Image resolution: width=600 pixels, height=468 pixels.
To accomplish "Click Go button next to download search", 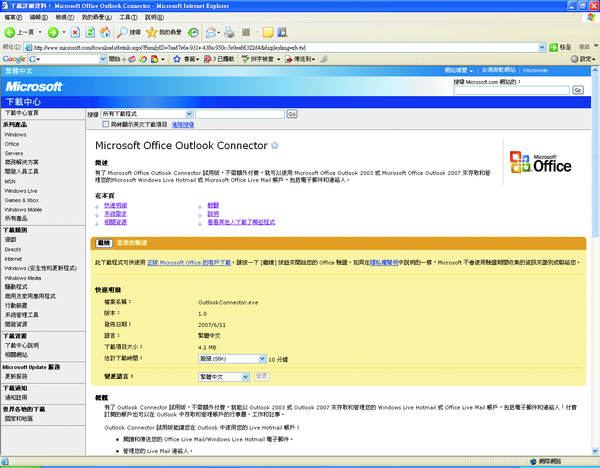I will click(292, 114).
